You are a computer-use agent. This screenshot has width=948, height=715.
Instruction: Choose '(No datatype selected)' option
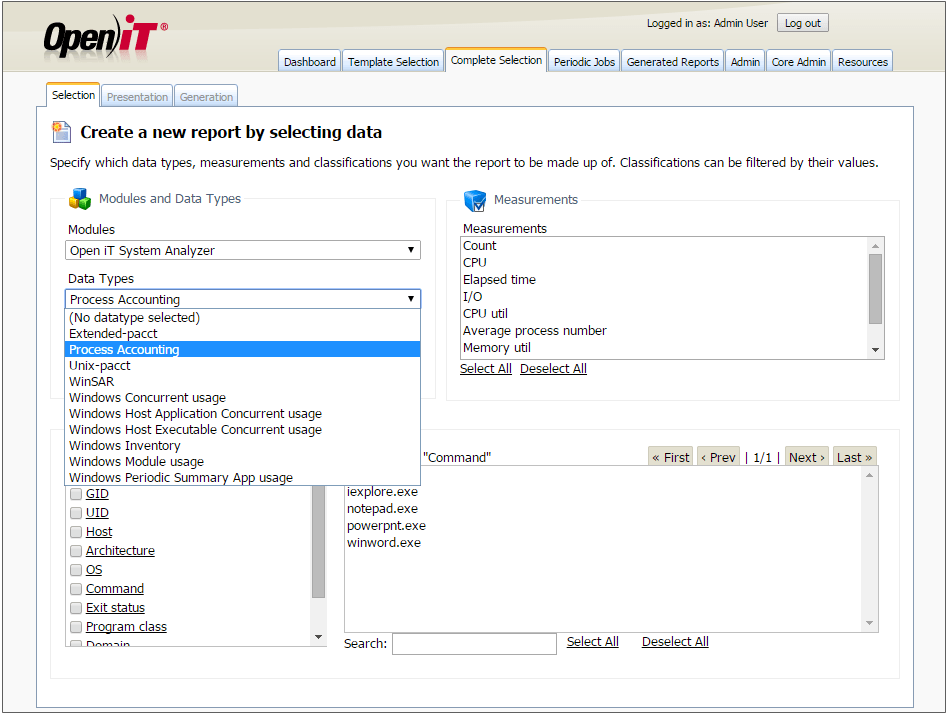pos(242,317)
